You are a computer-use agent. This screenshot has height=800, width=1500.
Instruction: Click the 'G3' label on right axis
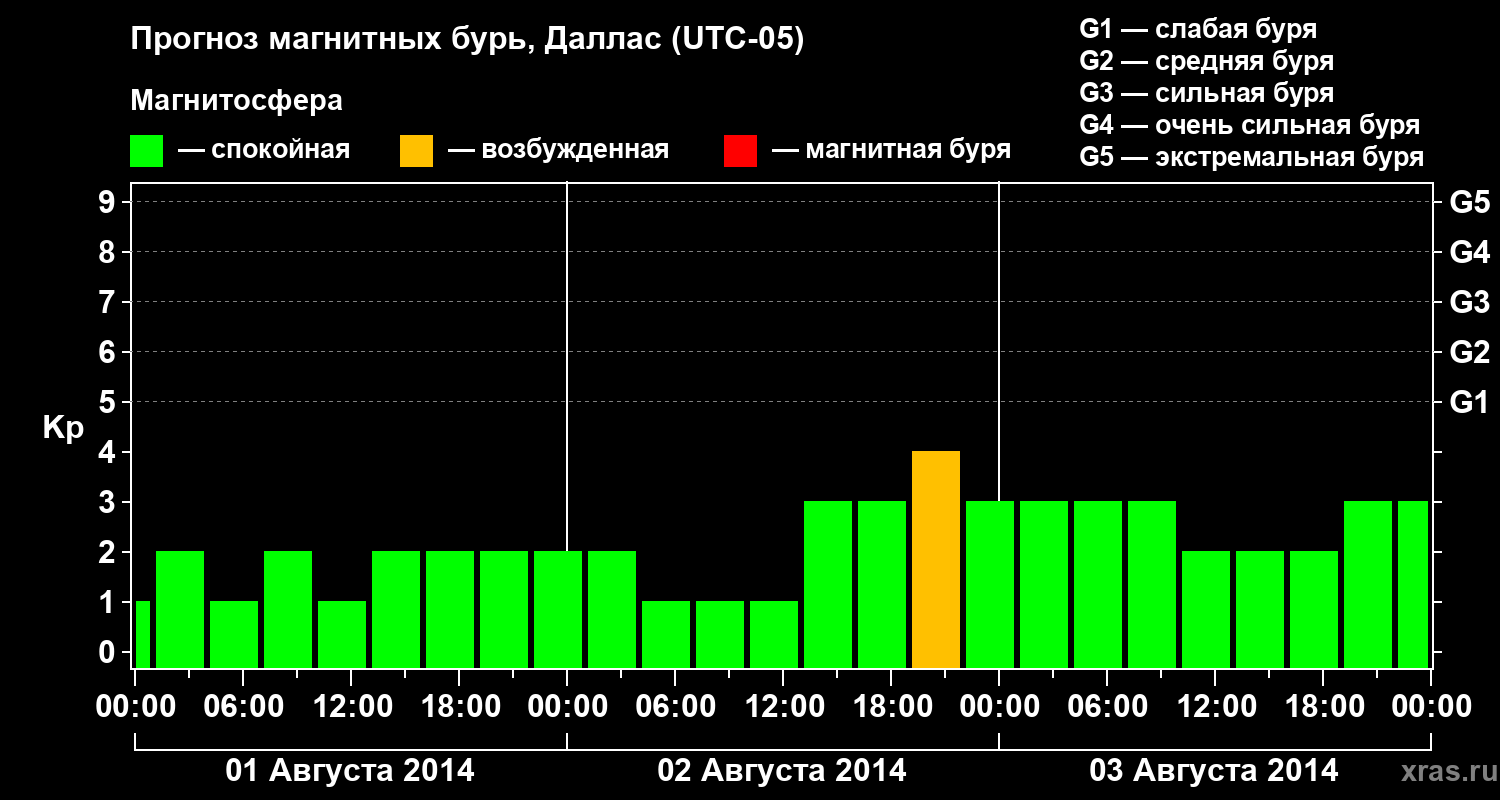pos(1470,302)
